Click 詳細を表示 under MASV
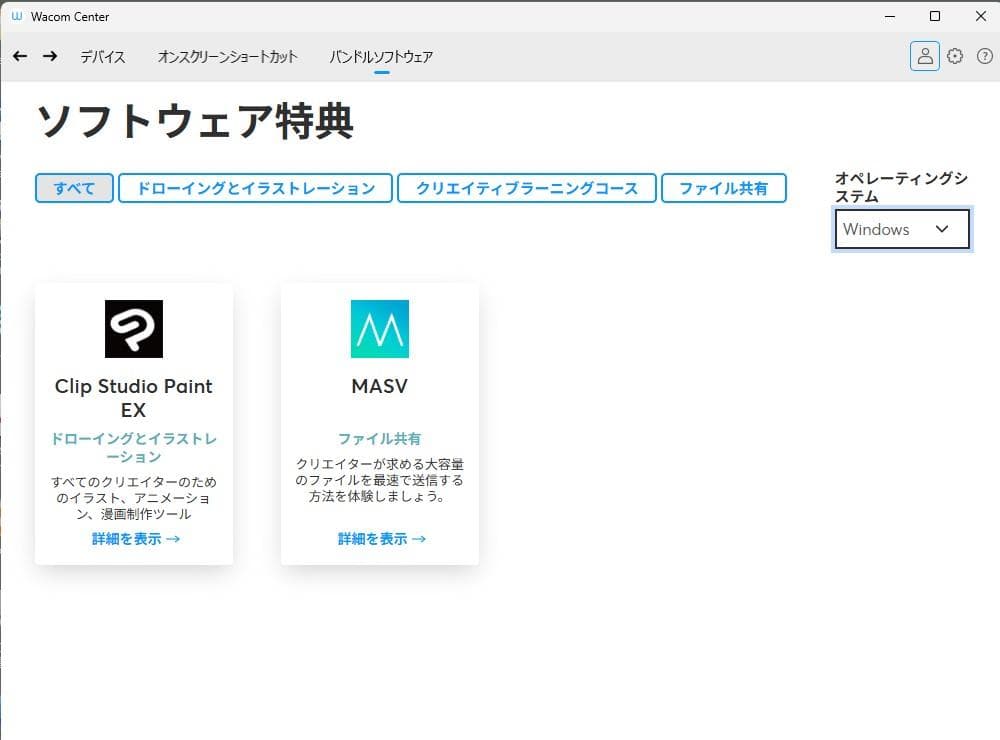 coord(379,538)
